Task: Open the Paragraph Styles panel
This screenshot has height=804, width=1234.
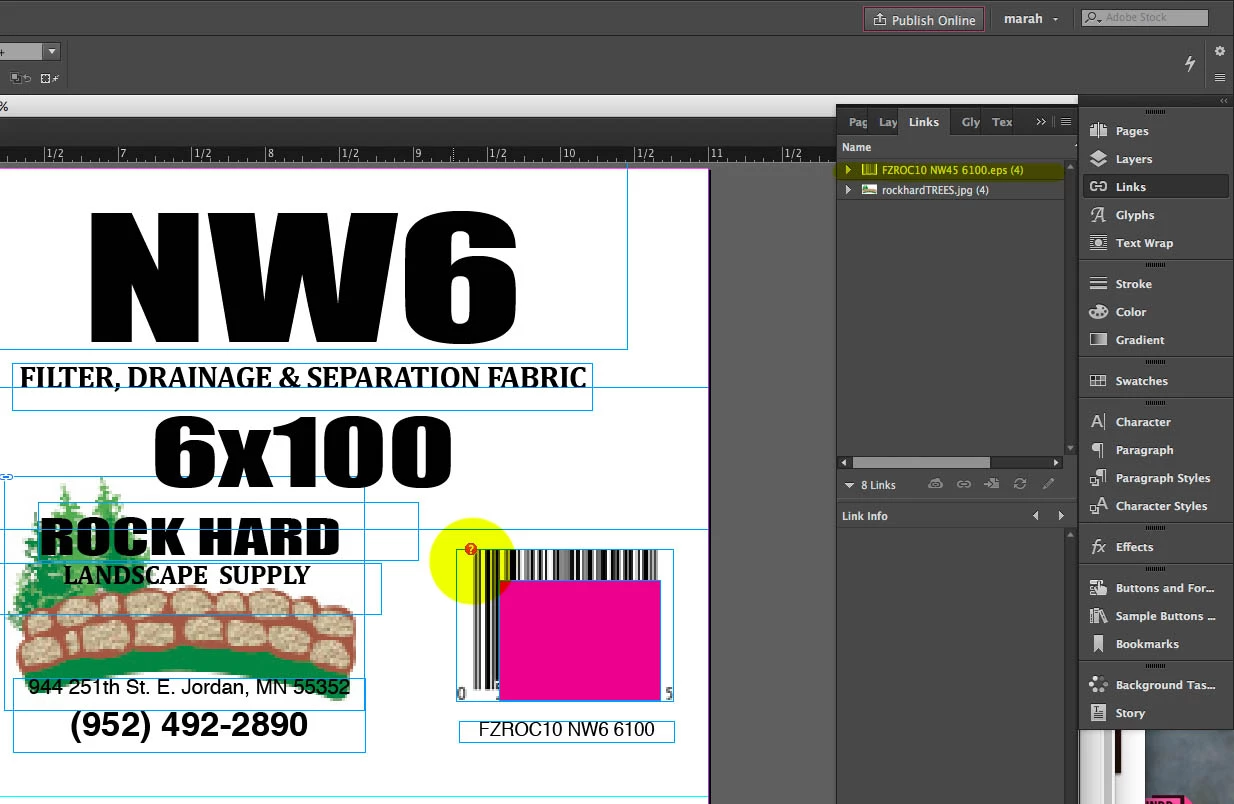Action: [x=1155, y=478]
